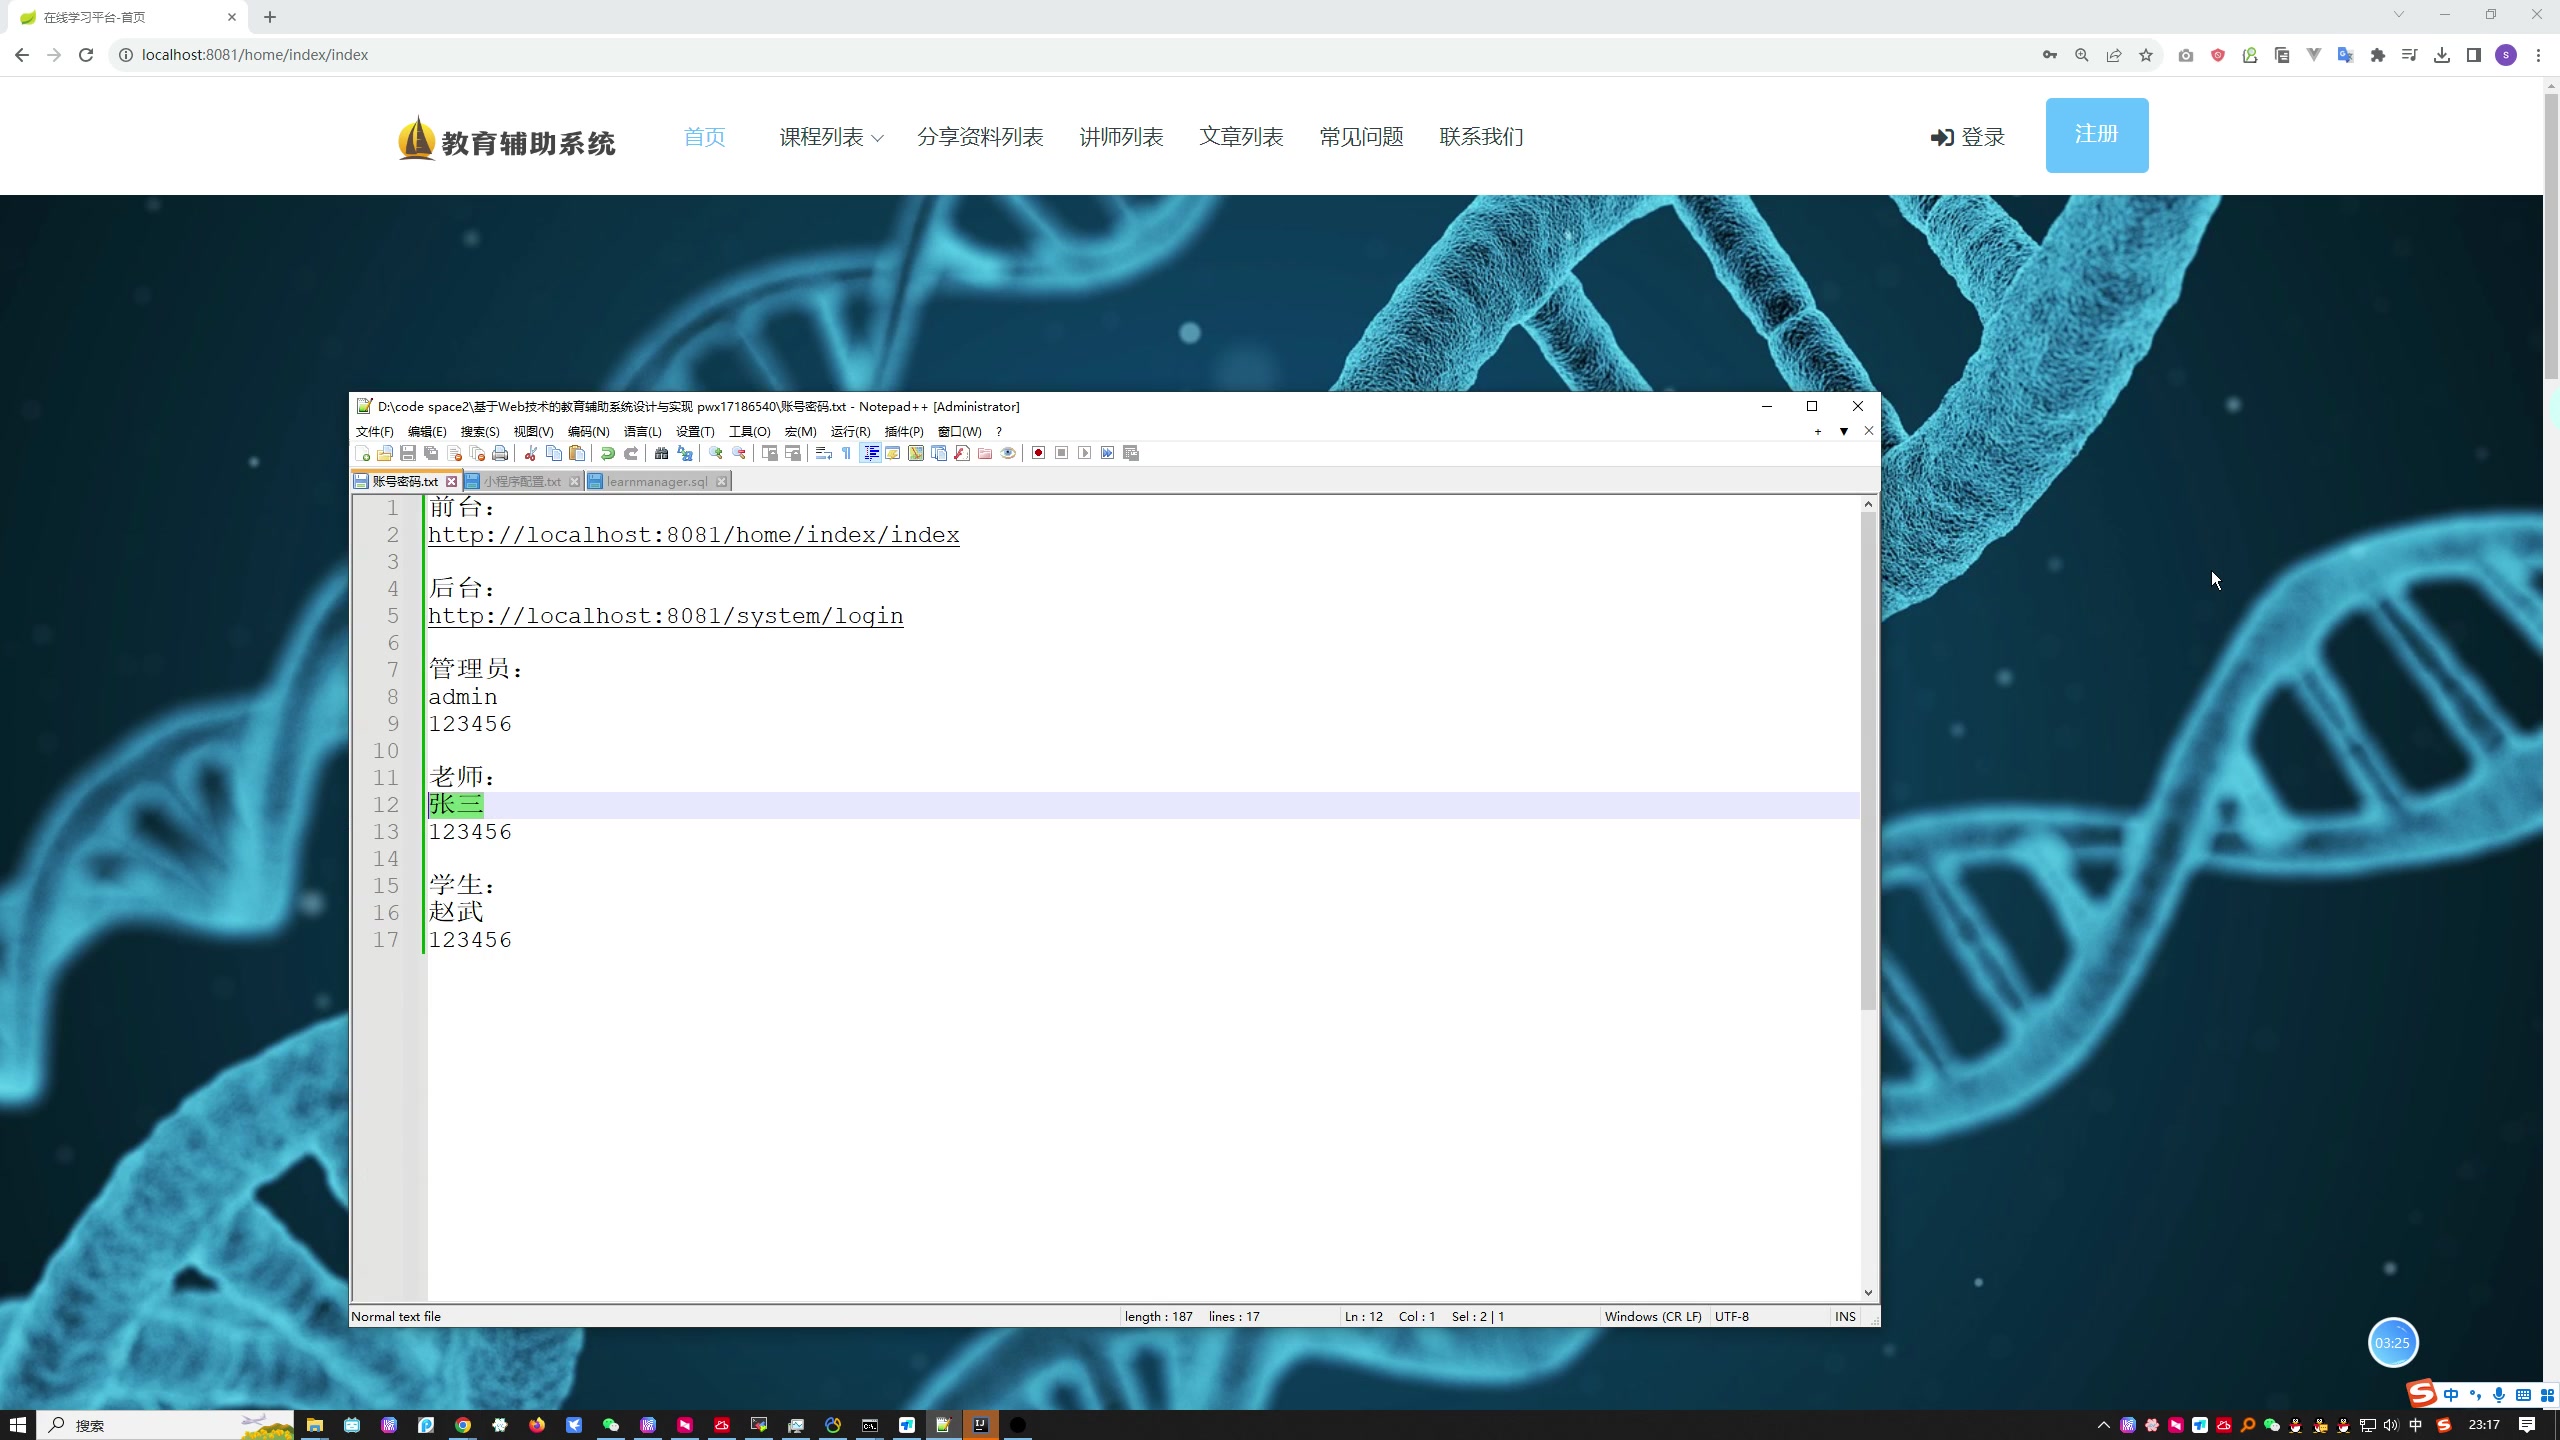Open the 编码(N) menu
2560x1440 pixels.
[x=588, y=432]
